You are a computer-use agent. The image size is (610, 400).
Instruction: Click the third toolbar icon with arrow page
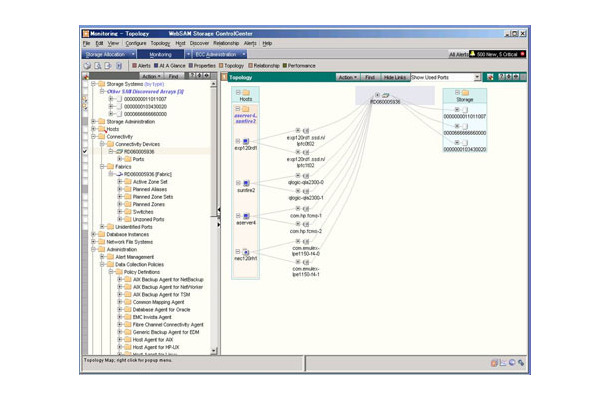pos(108,66)
